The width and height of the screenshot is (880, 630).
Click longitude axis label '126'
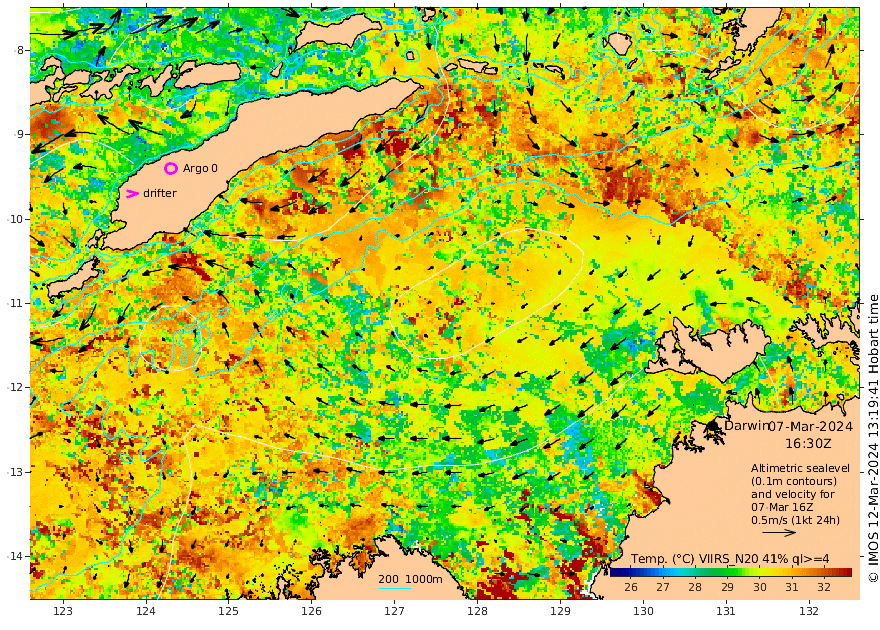pyautogui.click(x=311, y=611)
